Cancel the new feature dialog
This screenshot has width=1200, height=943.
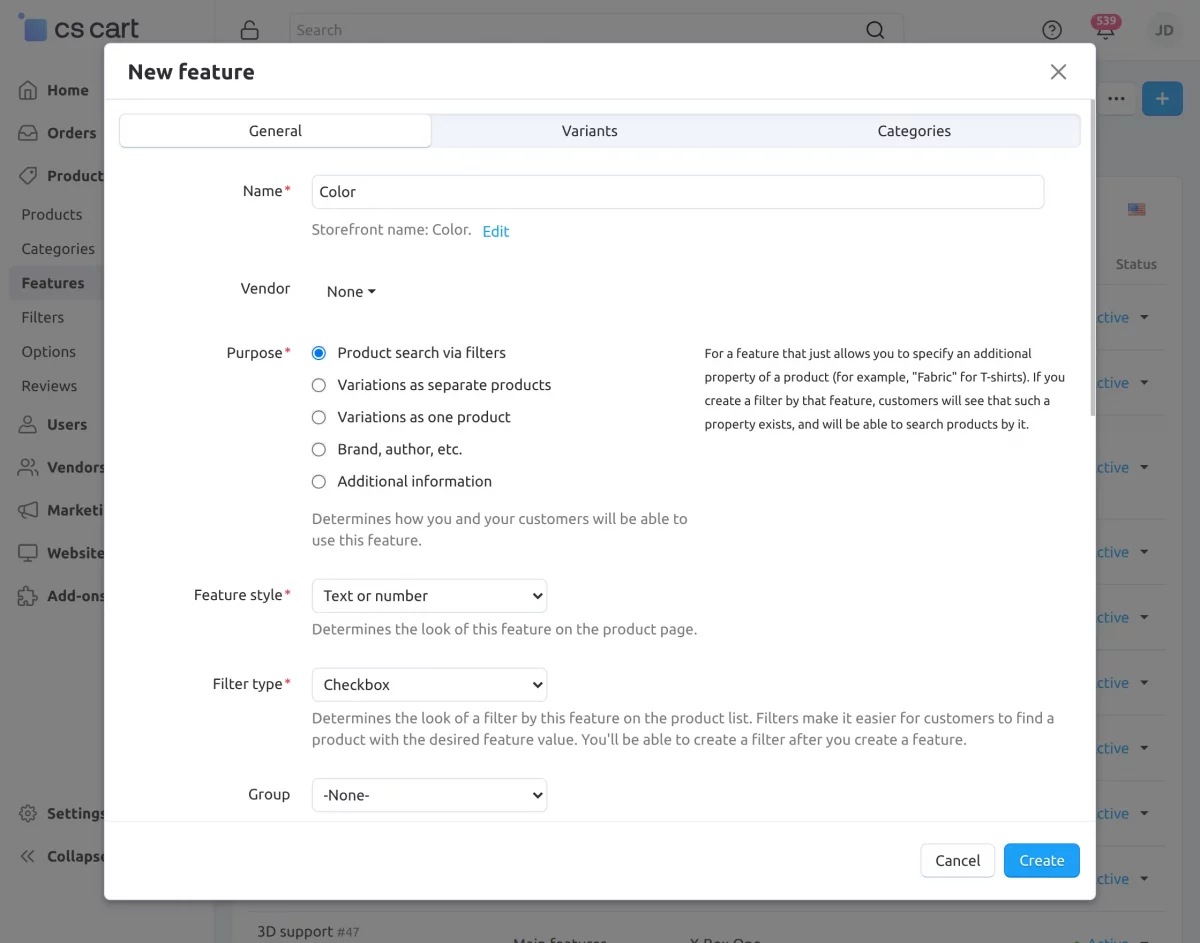958,860
